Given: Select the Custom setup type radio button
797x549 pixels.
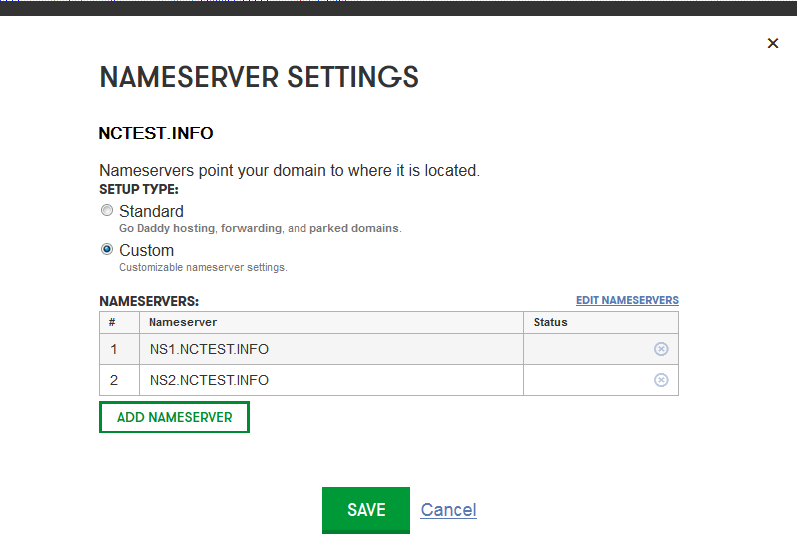Looking at the screenshot, I should [107, 250].
